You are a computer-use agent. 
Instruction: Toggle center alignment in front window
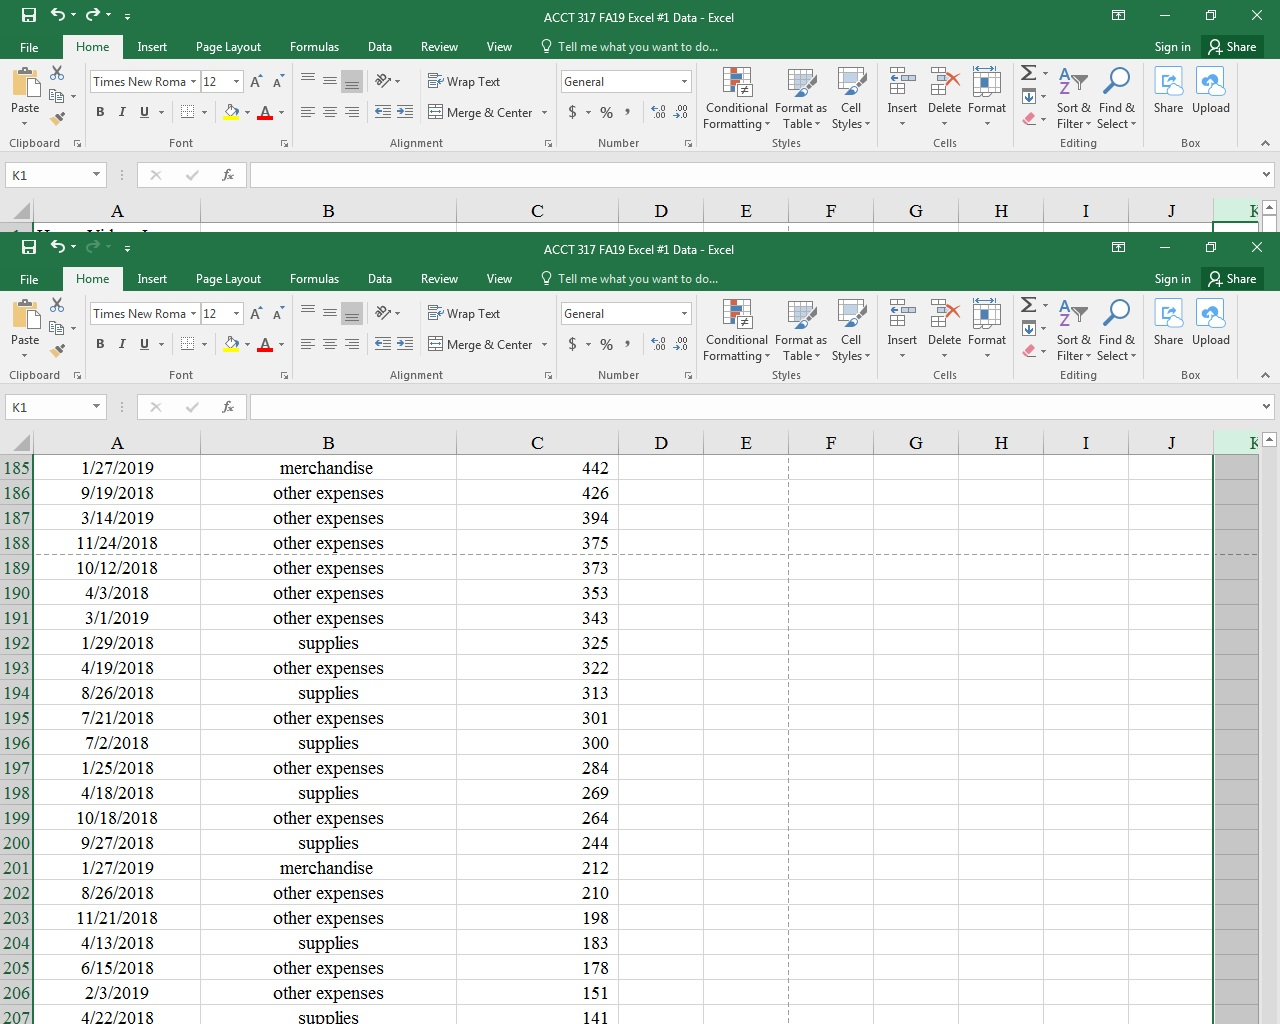[330, 344]
